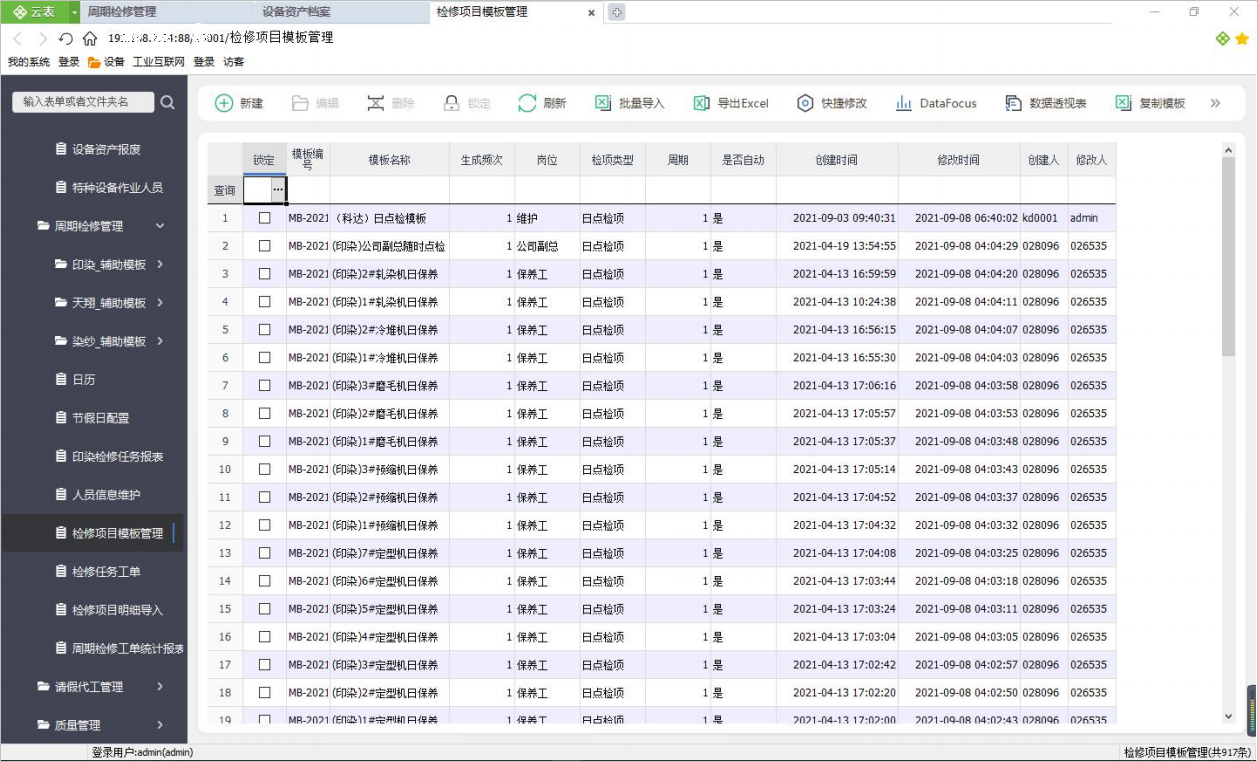Click the 批量导入 Excel icon
The height and width of the screenshot is (762, 1258).
(x=603, y=103)
